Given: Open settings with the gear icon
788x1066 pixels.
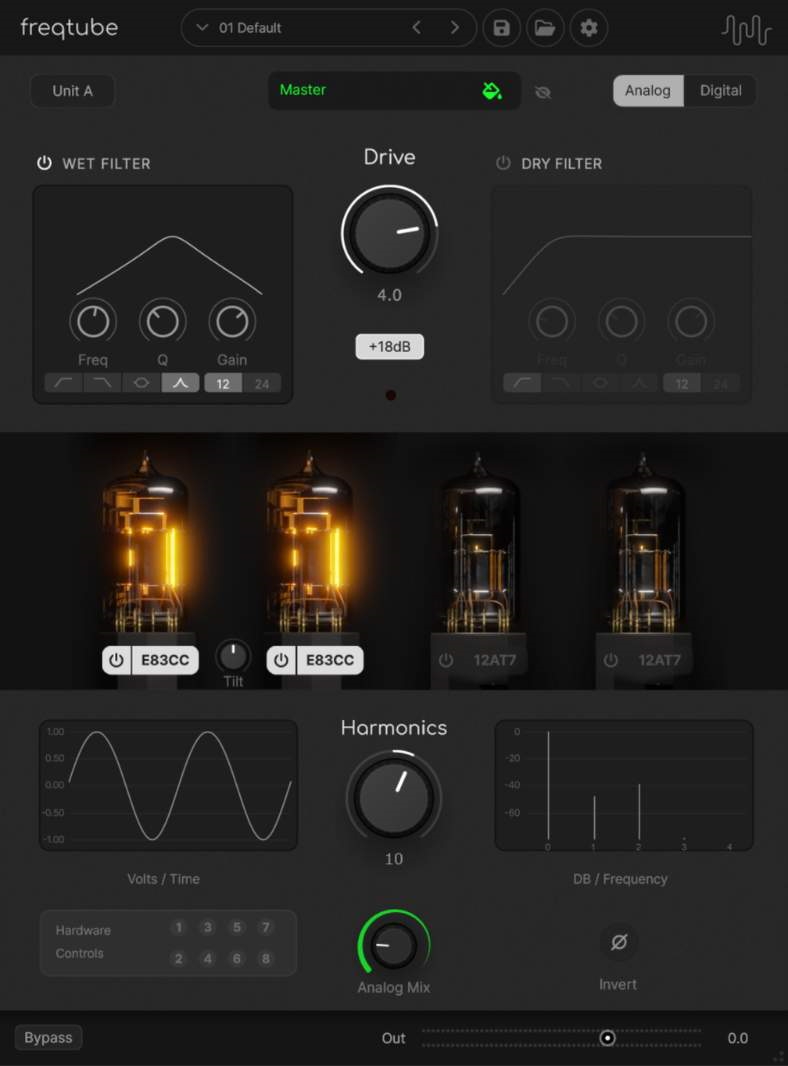Looking at the screenshot, I should coord(589,28).
